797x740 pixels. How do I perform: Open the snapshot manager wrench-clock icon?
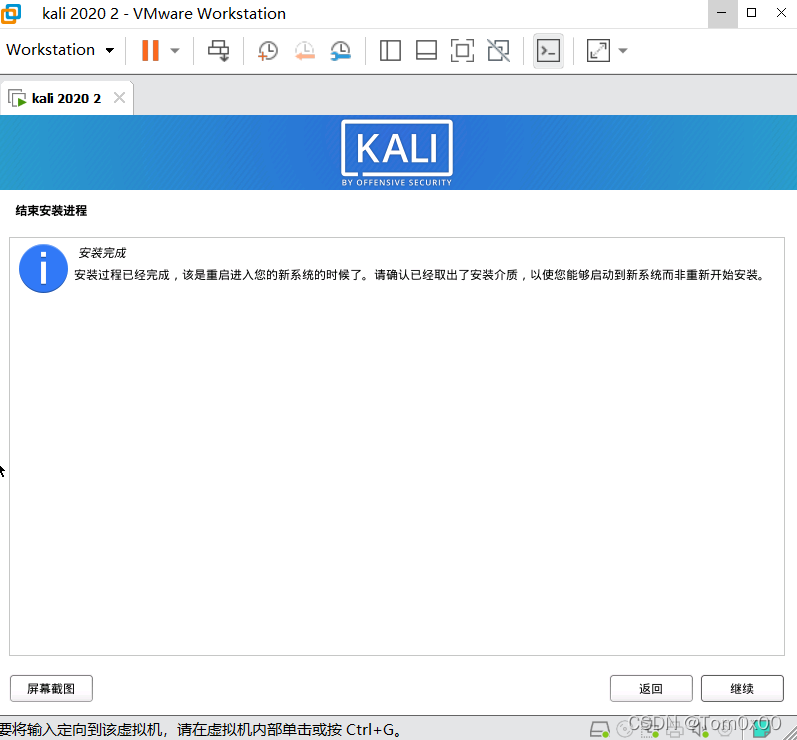pyautogui.click(x=341, y=50)
